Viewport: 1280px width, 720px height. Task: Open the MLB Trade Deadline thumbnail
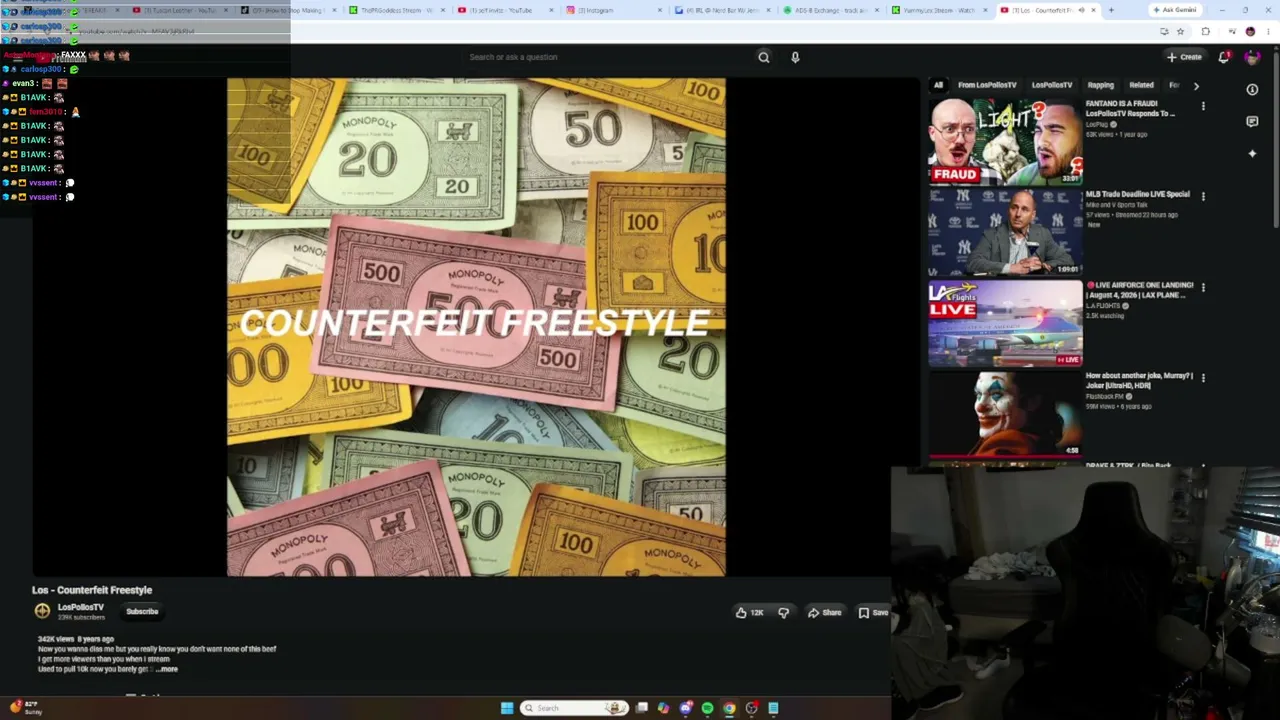1005,232
